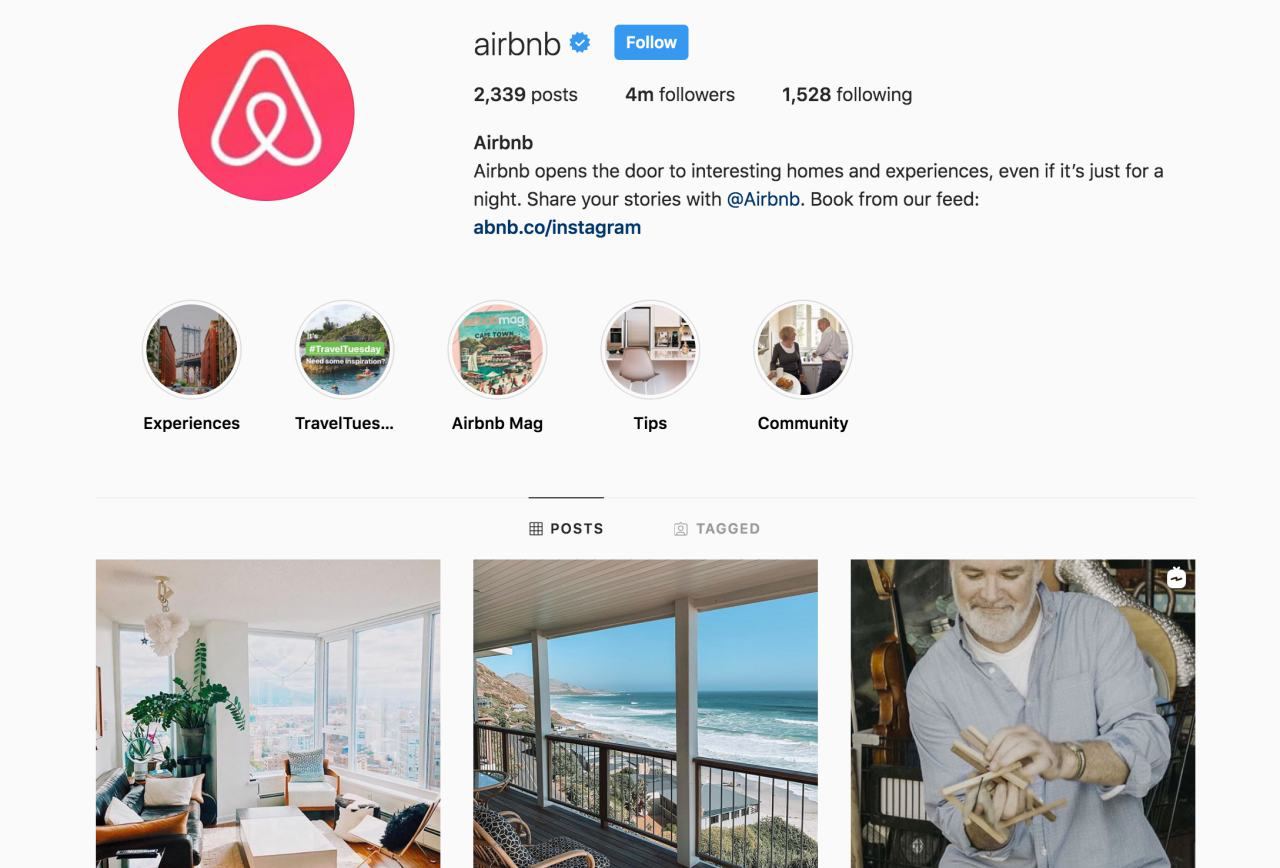Click the IGTV video icon on third post

pyautogui.click(x=1176, y=578)
